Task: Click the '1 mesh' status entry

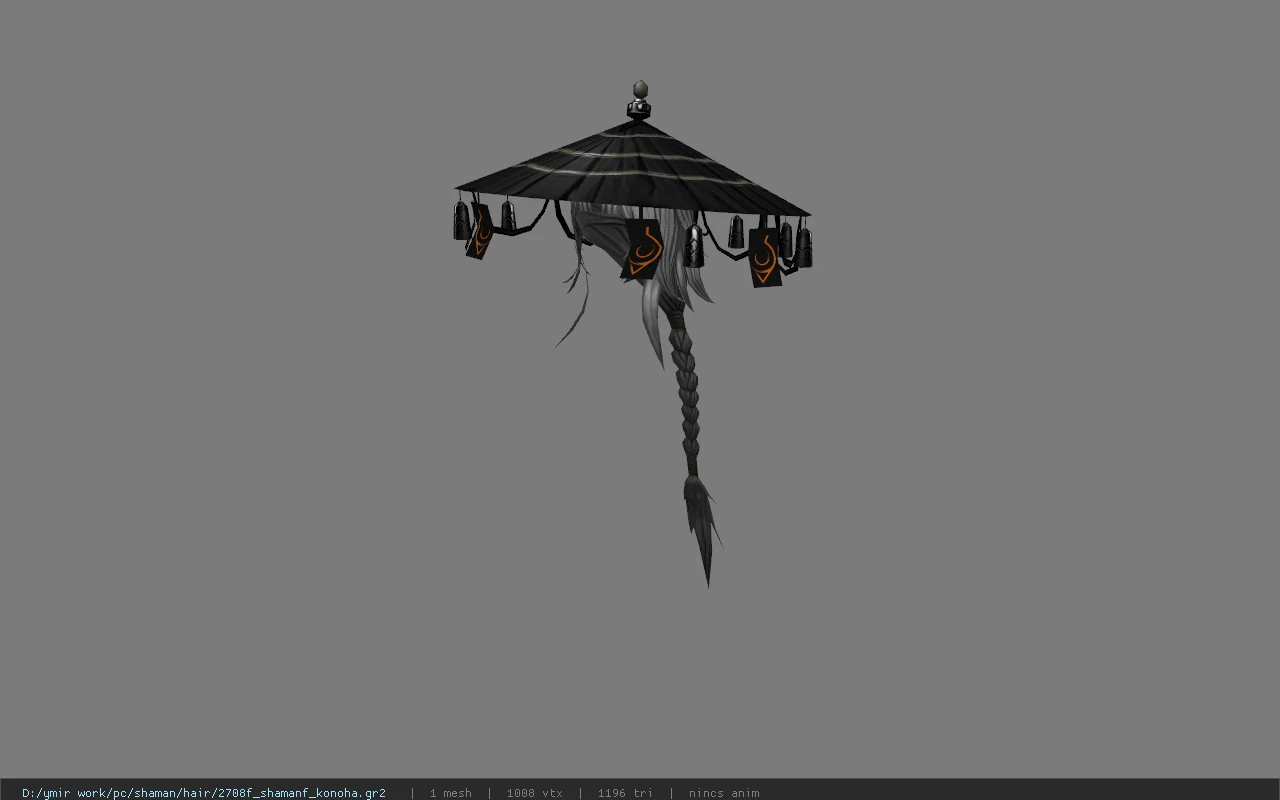Action: pyautogui.click(x=450, y=793)
